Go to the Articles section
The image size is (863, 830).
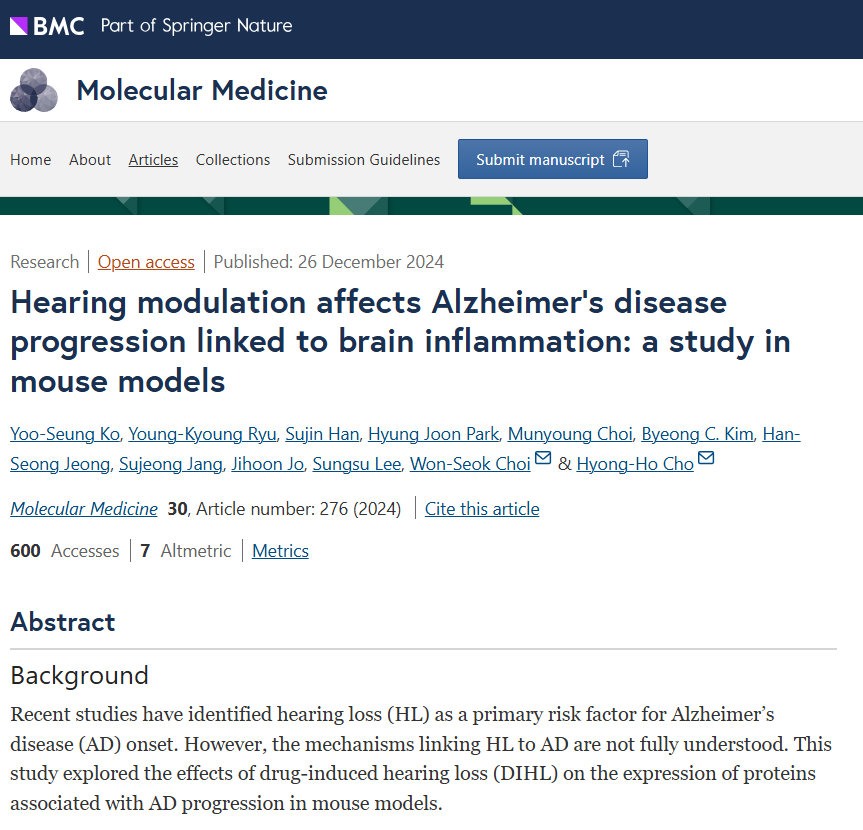pos(153,160)
